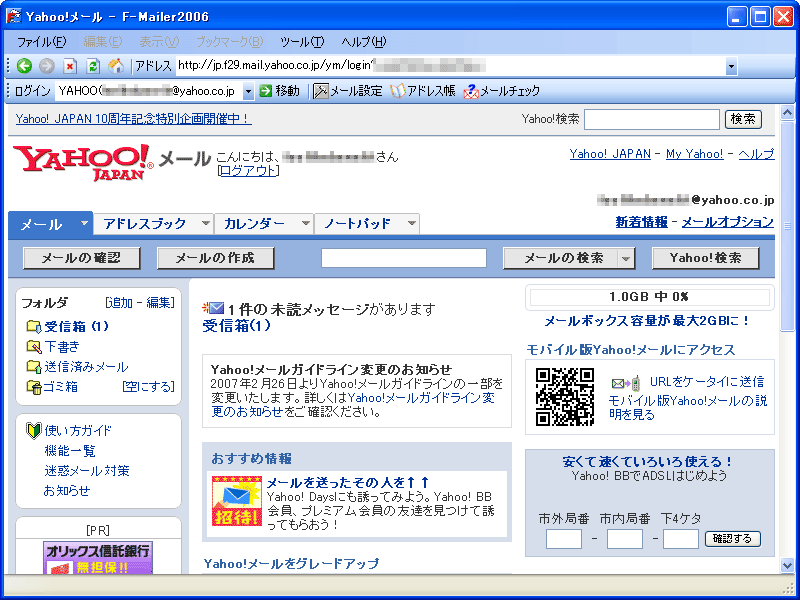Click the grey Forward arrow icon
Viewport: 800px width, 600px height.
[46, 66]
